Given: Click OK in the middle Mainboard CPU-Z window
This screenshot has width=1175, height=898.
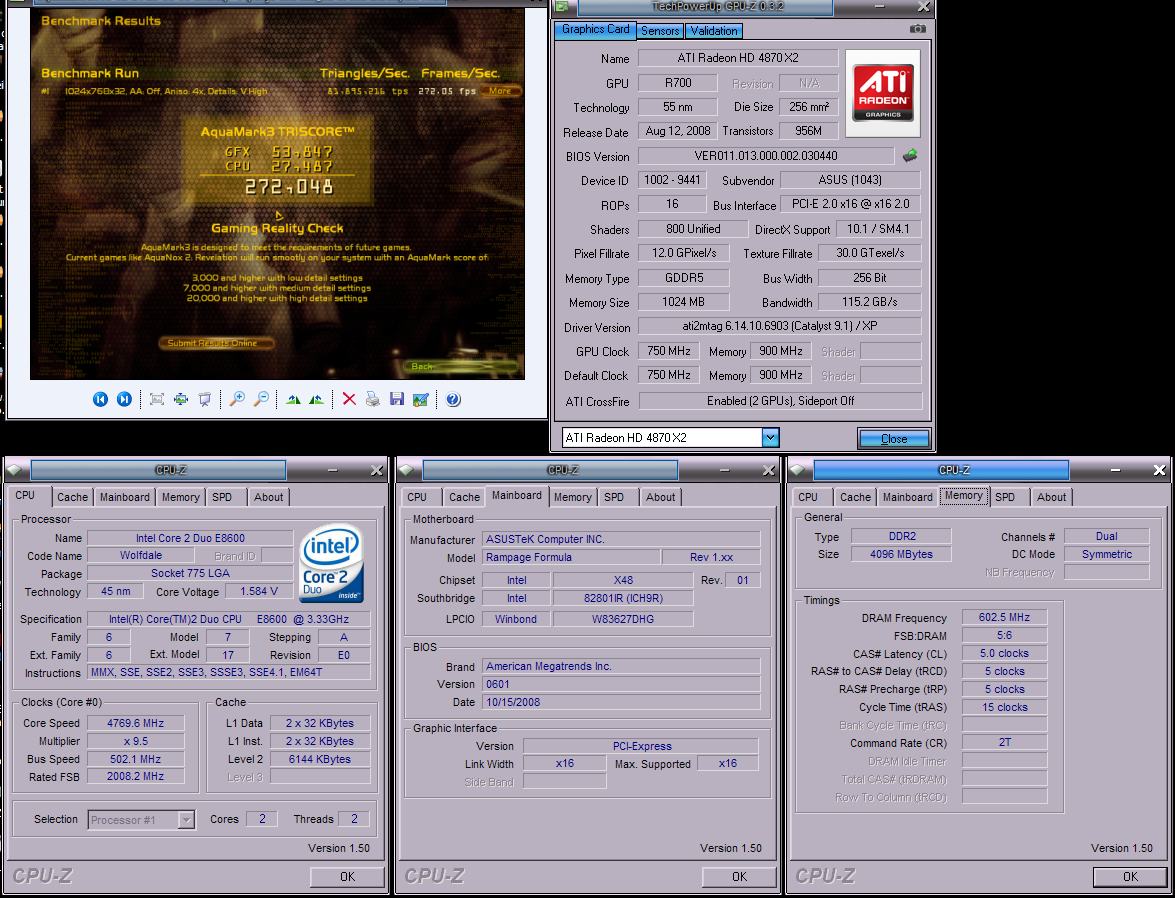Looking at the screenshot, I should [739, 876].
